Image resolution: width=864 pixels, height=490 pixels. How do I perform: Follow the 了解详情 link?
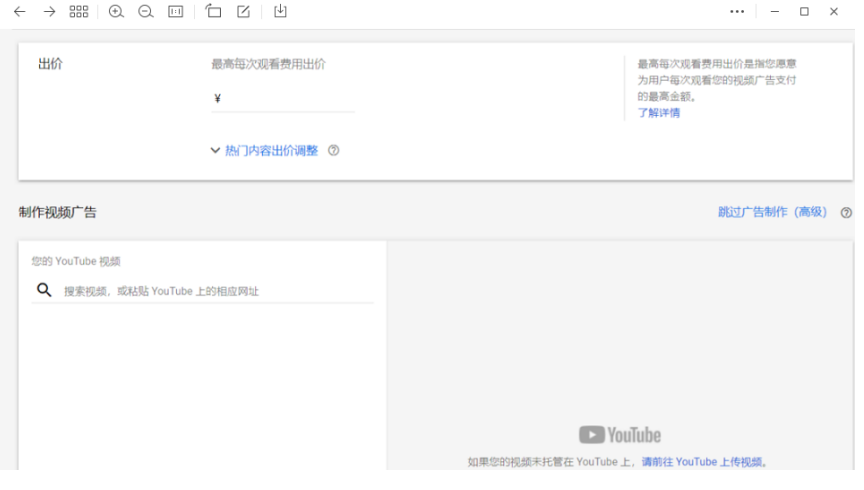(659, 113)
